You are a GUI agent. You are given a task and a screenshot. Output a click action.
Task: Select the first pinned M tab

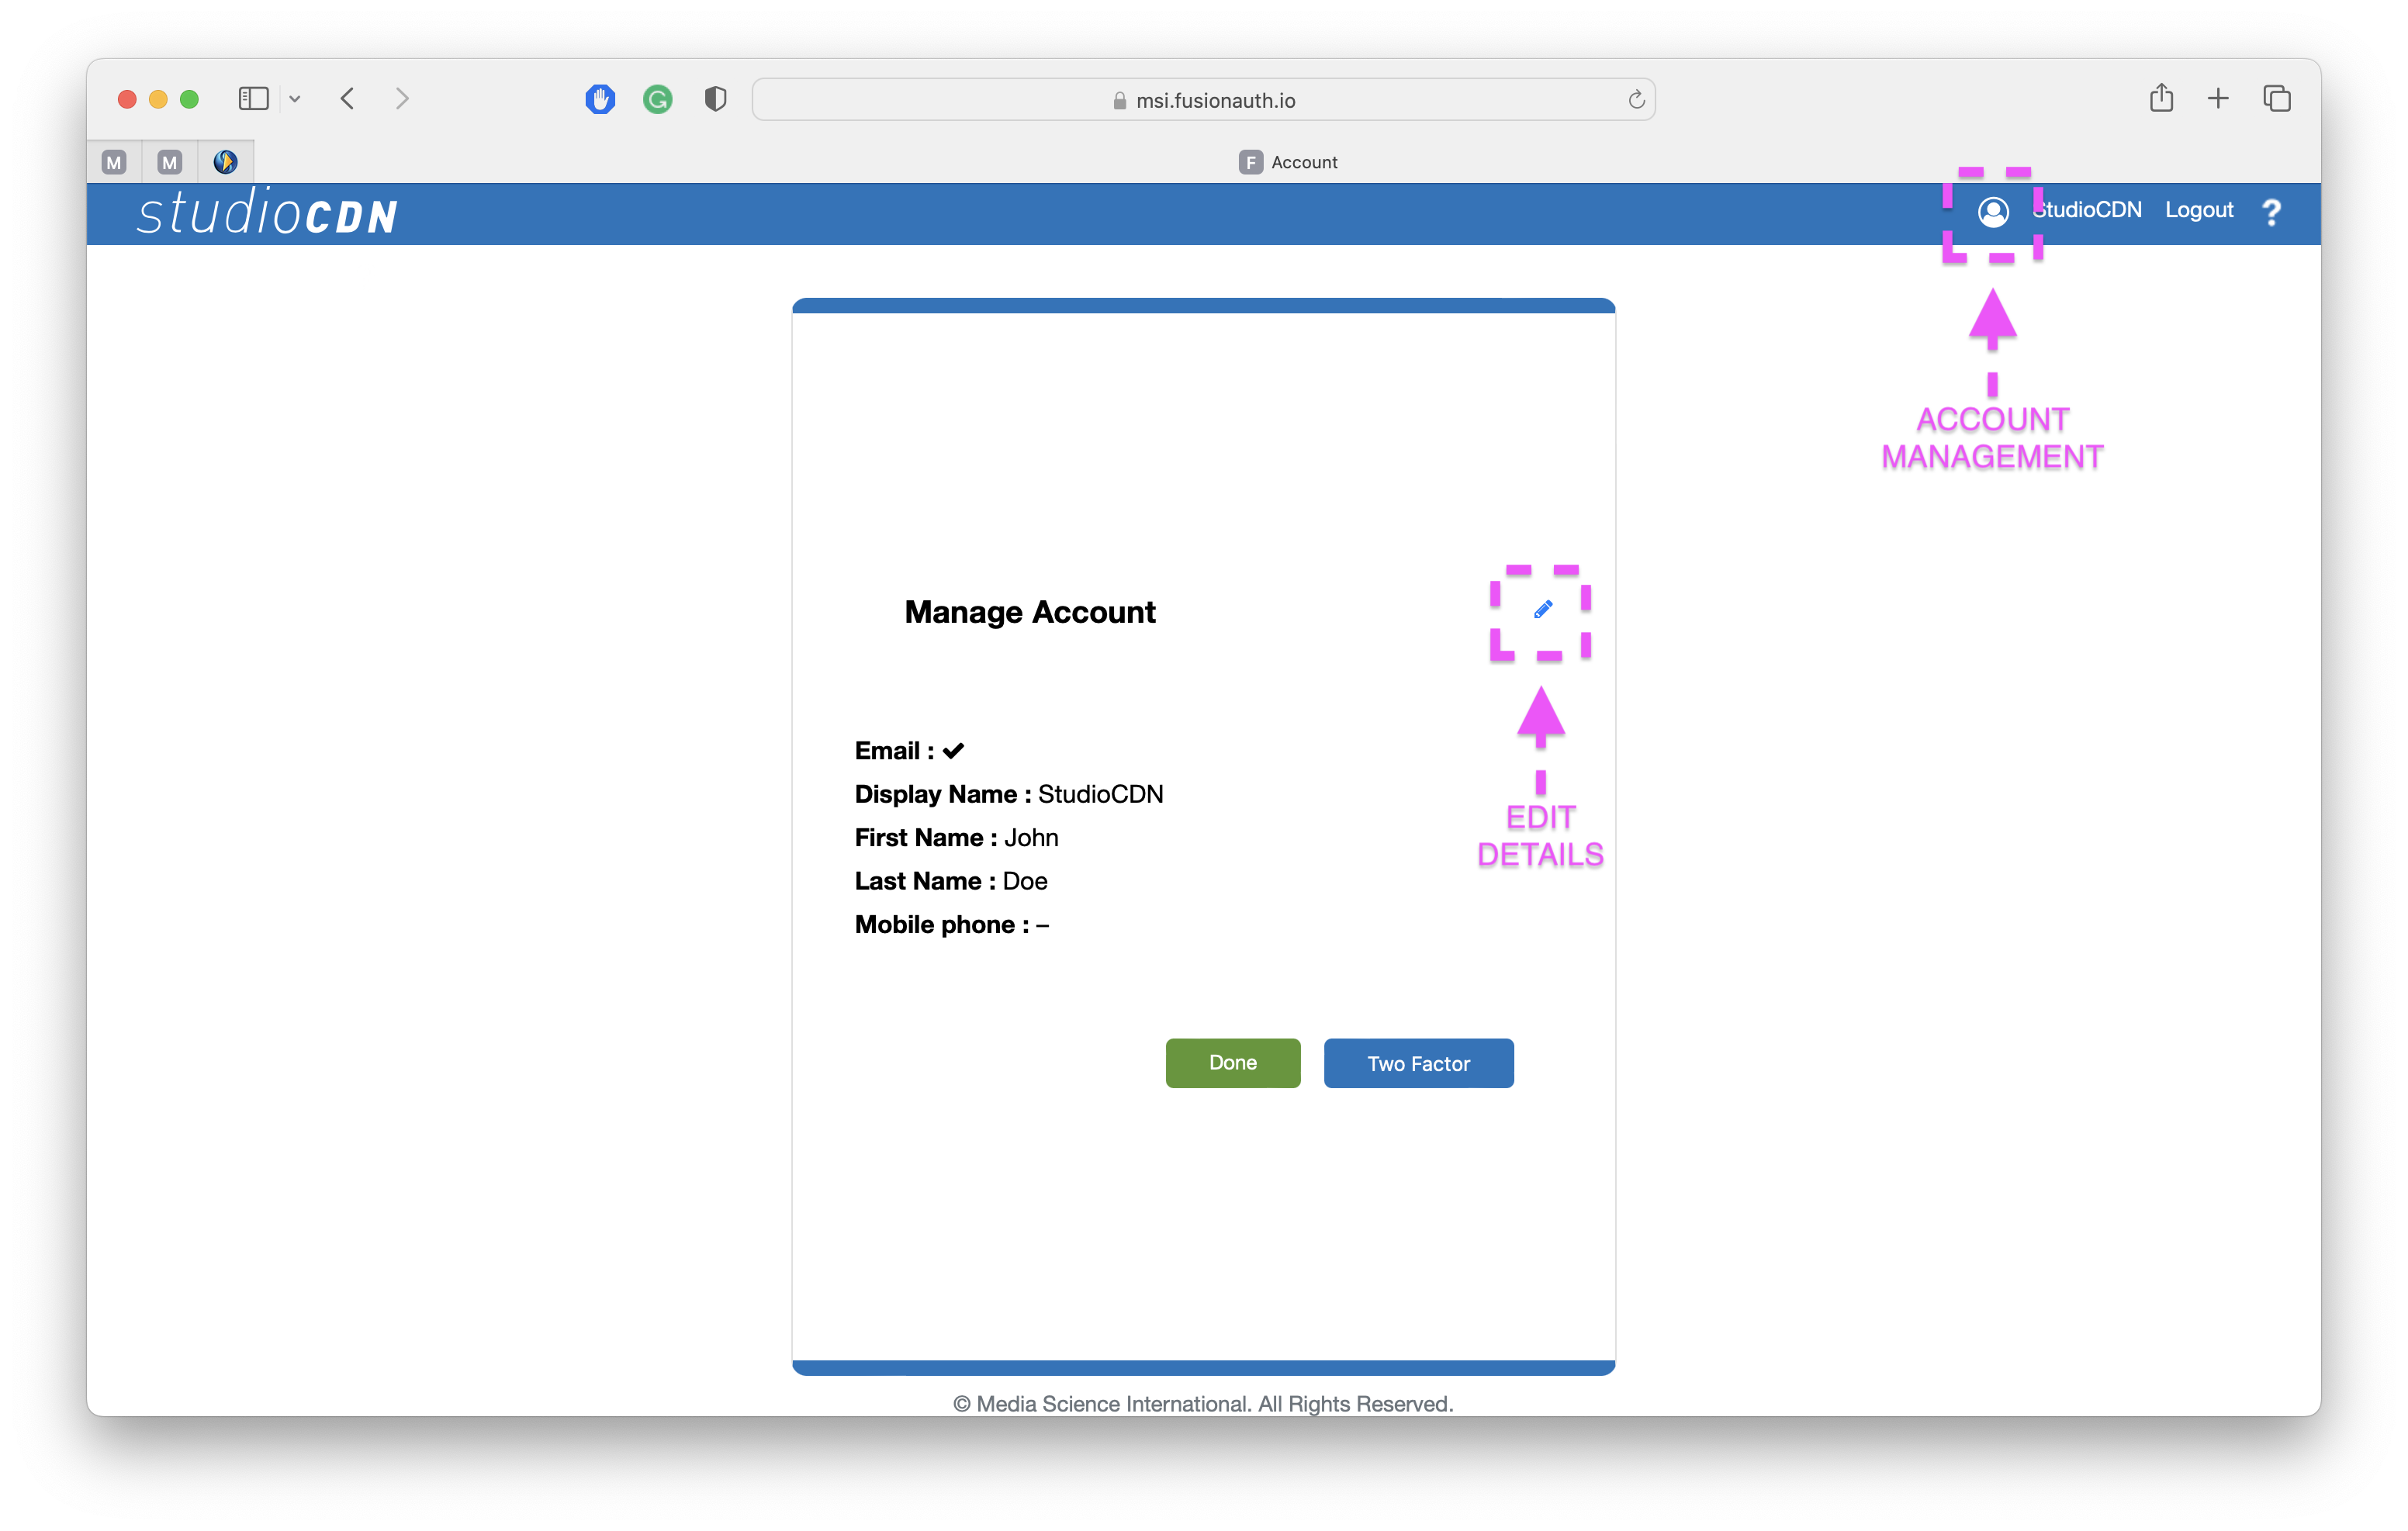click(x=114, y=162)
